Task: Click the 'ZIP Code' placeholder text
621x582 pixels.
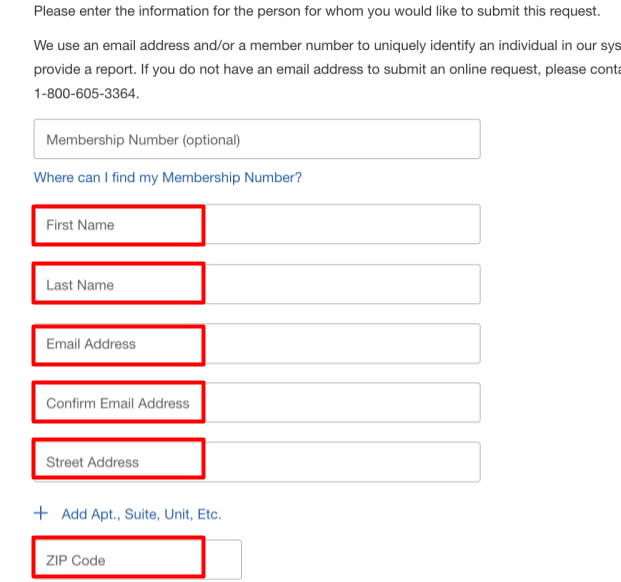Action: [x=75, y=560]
